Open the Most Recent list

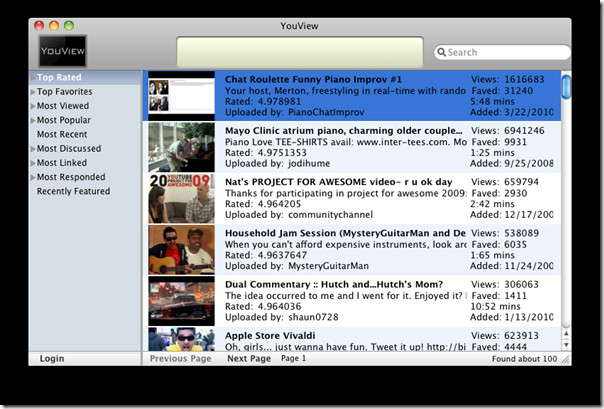tap(62, 134)
